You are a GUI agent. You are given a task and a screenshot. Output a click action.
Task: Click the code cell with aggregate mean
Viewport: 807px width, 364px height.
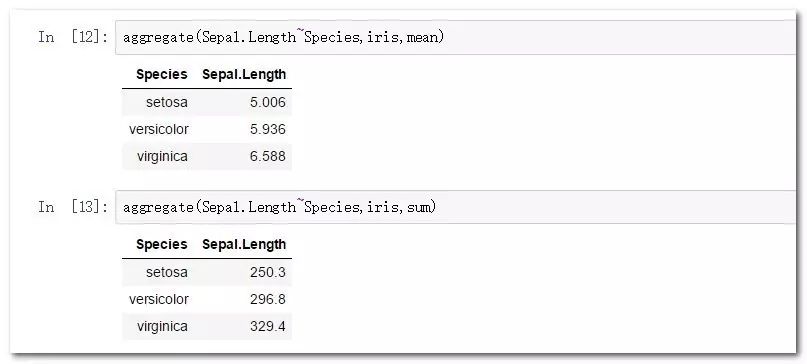click(x=455, y=38)
